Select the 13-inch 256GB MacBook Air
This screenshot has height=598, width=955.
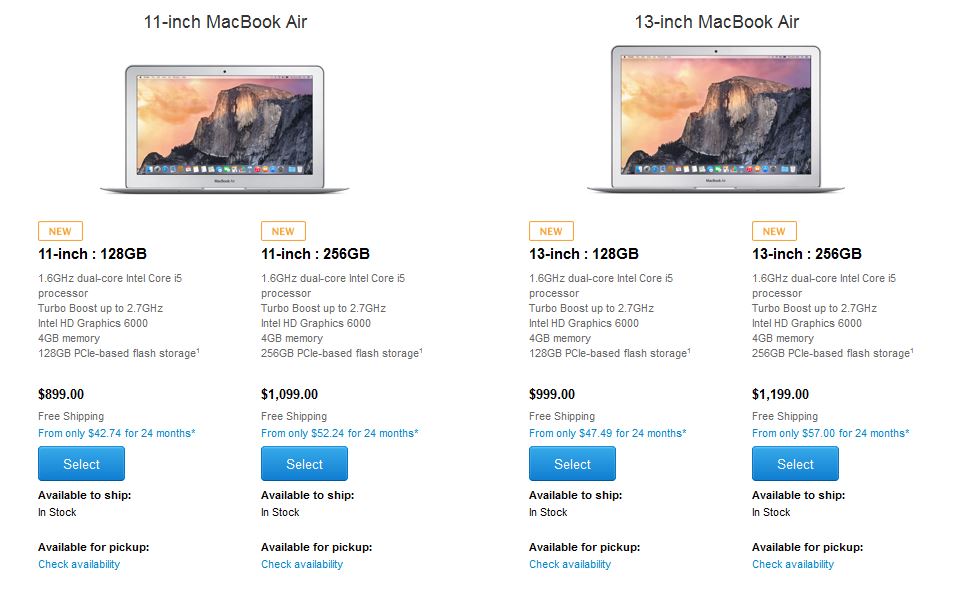795,464
